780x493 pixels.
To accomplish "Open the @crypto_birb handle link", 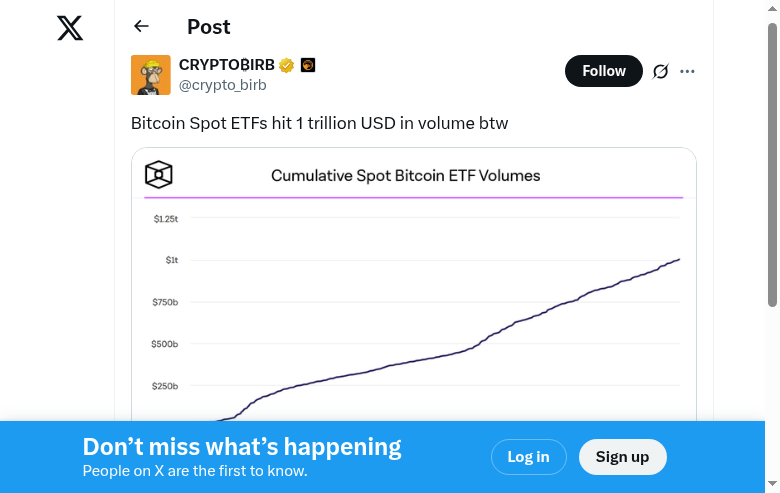I will [223, 86].
